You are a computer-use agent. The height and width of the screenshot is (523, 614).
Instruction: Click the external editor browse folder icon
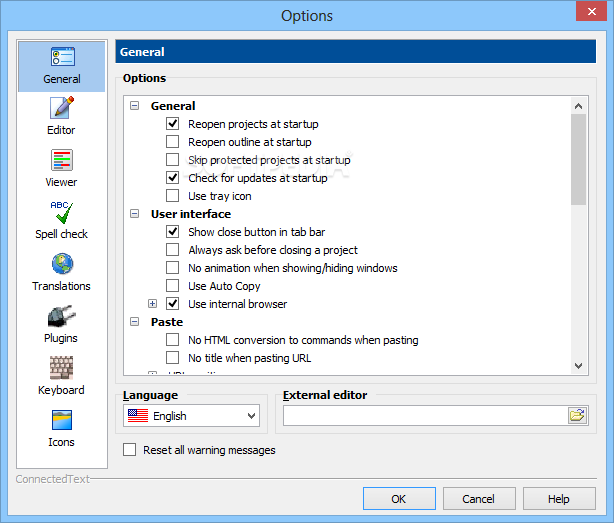[x=577, y=415]
